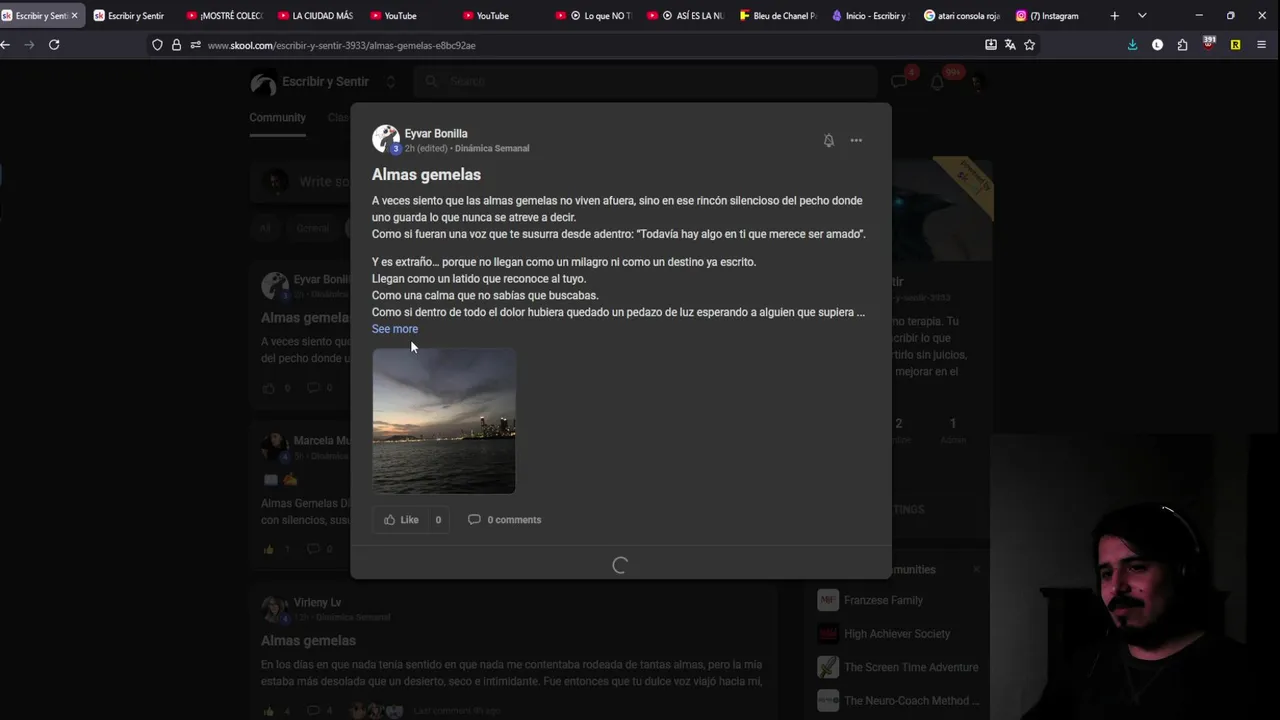
Task: Open the extensions puzzle icon
Action: coord(1182,45)
